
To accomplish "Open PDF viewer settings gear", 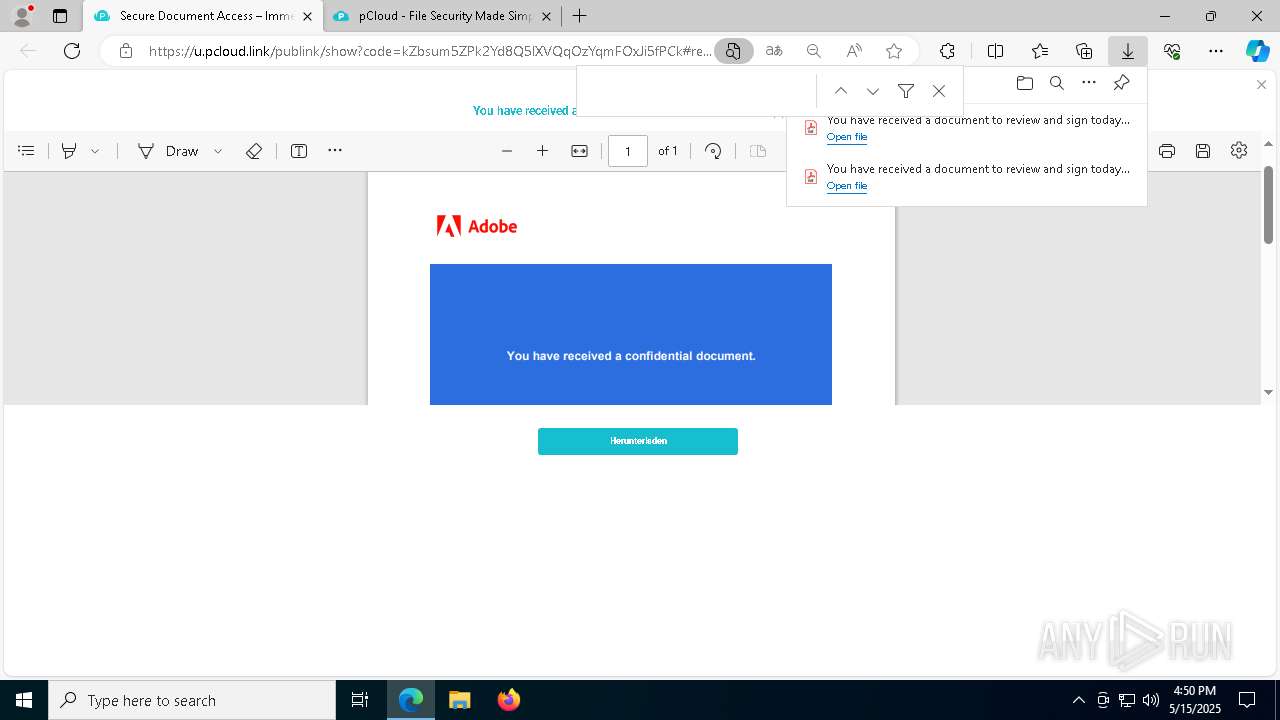I will pos(1239,150).
